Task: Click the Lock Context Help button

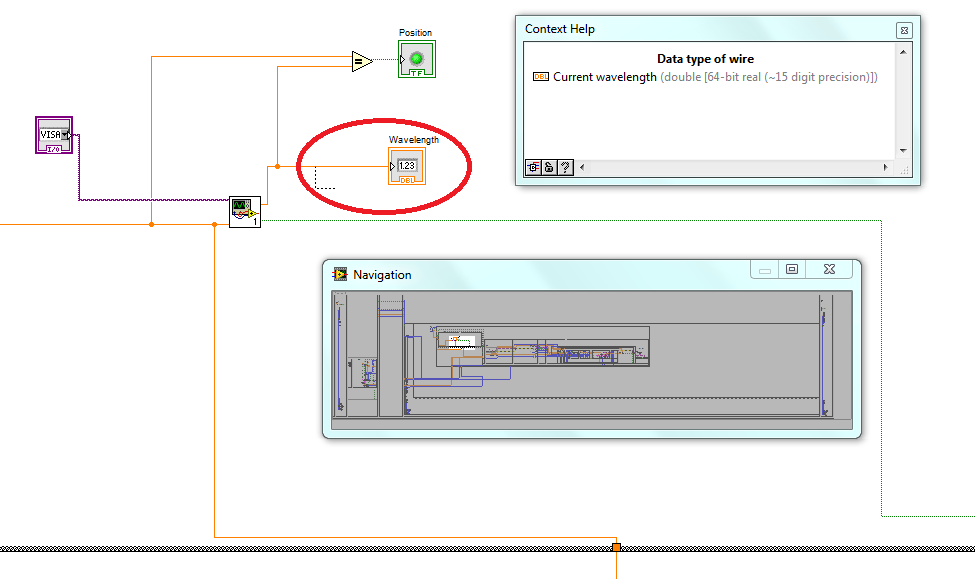Action: (549, 167)
